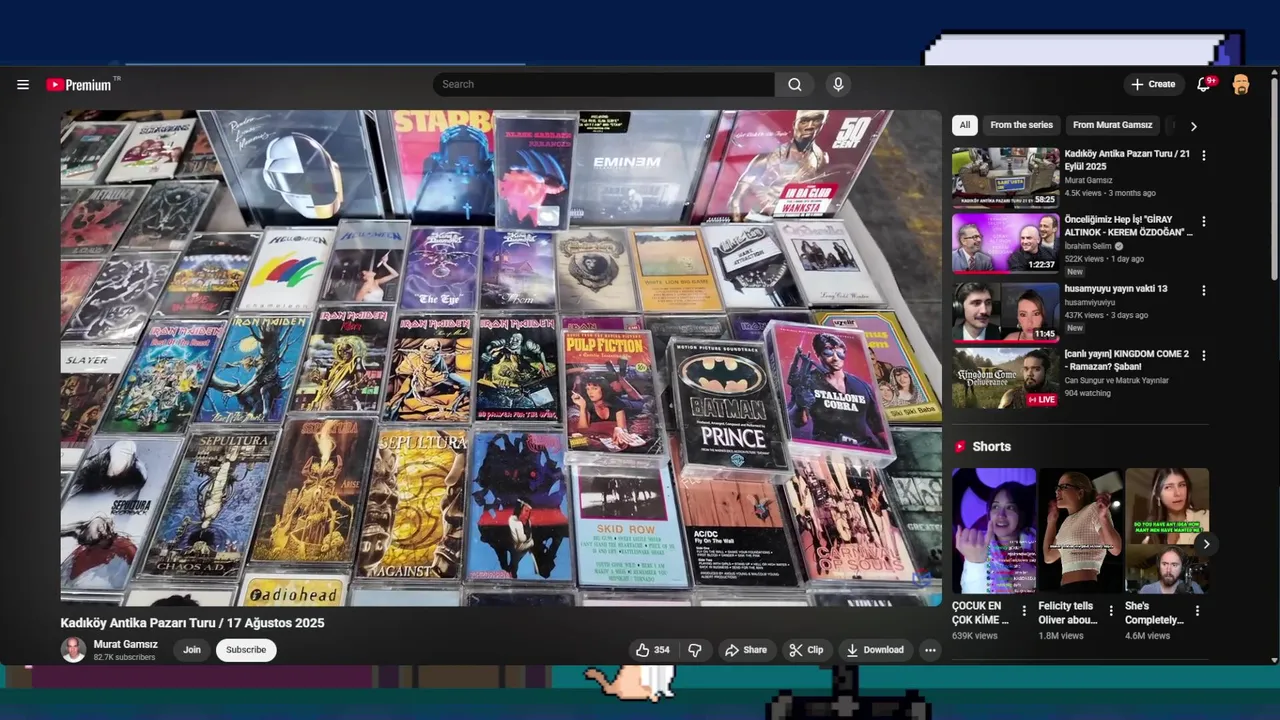The image size is (1280, 720).
Task: Open Can Sungur ve Matruk Yayınlar link
Action: click(x=1116, y=381)
